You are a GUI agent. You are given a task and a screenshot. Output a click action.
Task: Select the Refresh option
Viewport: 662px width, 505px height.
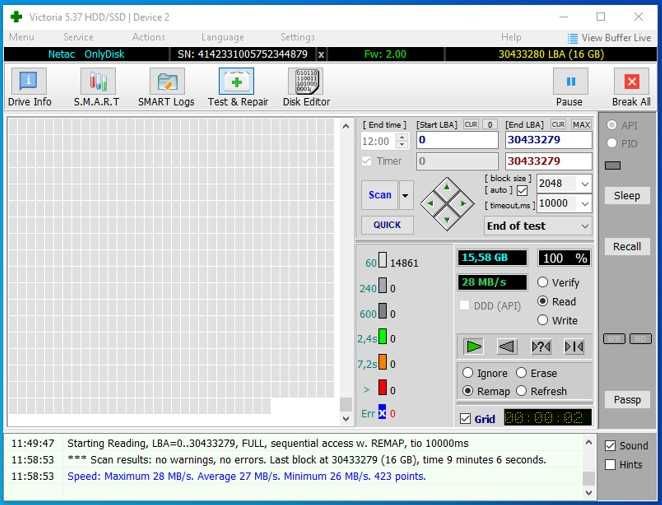pyautogui.click(x=521, y=391)
